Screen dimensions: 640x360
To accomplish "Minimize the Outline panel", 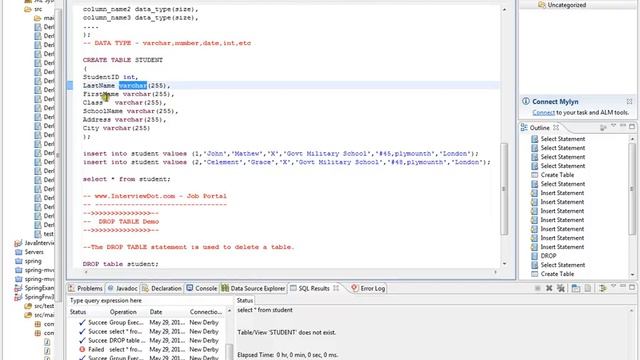I will 623,126.
